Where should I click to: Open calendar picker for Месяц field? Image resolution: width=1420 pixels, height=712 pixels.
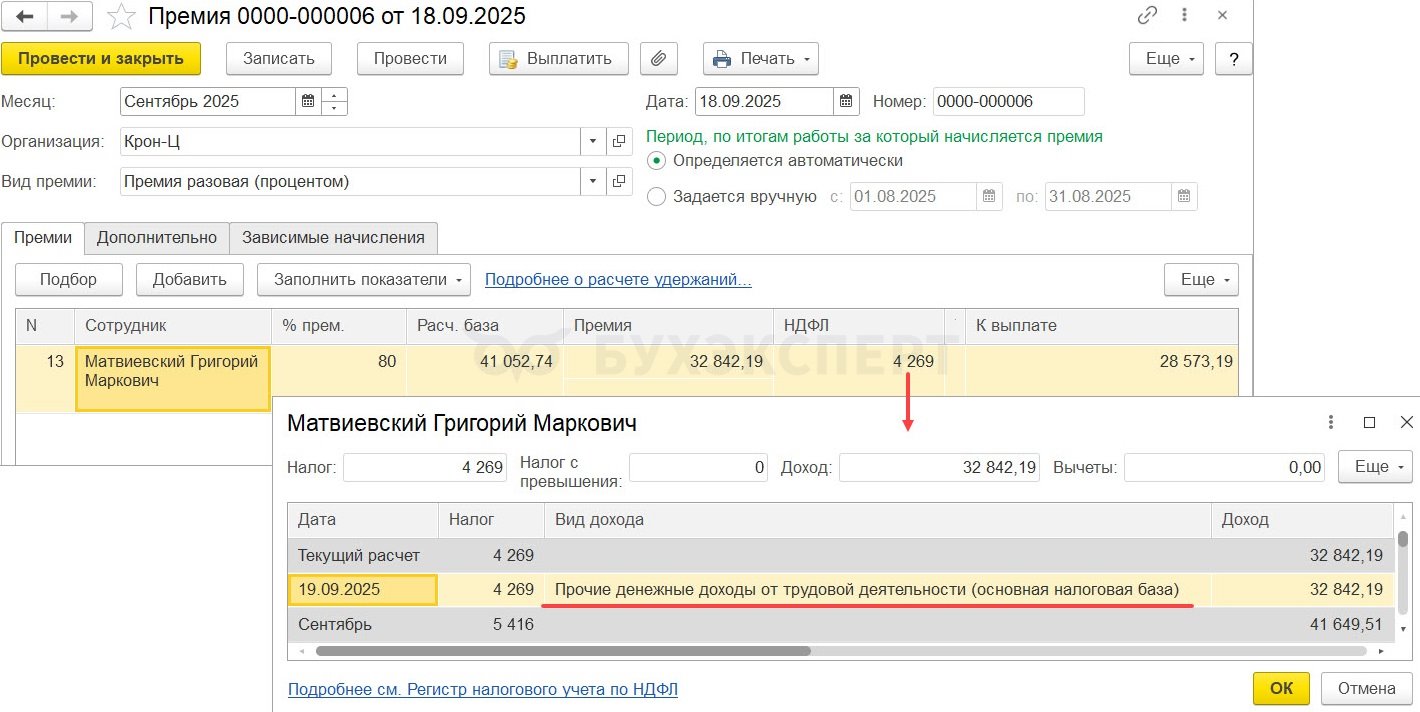click(308, 102)
